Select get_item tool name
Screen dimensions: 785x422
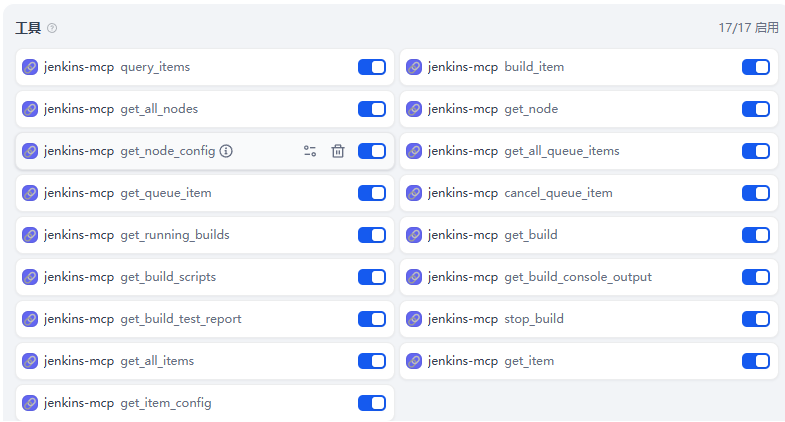[529, 361]
